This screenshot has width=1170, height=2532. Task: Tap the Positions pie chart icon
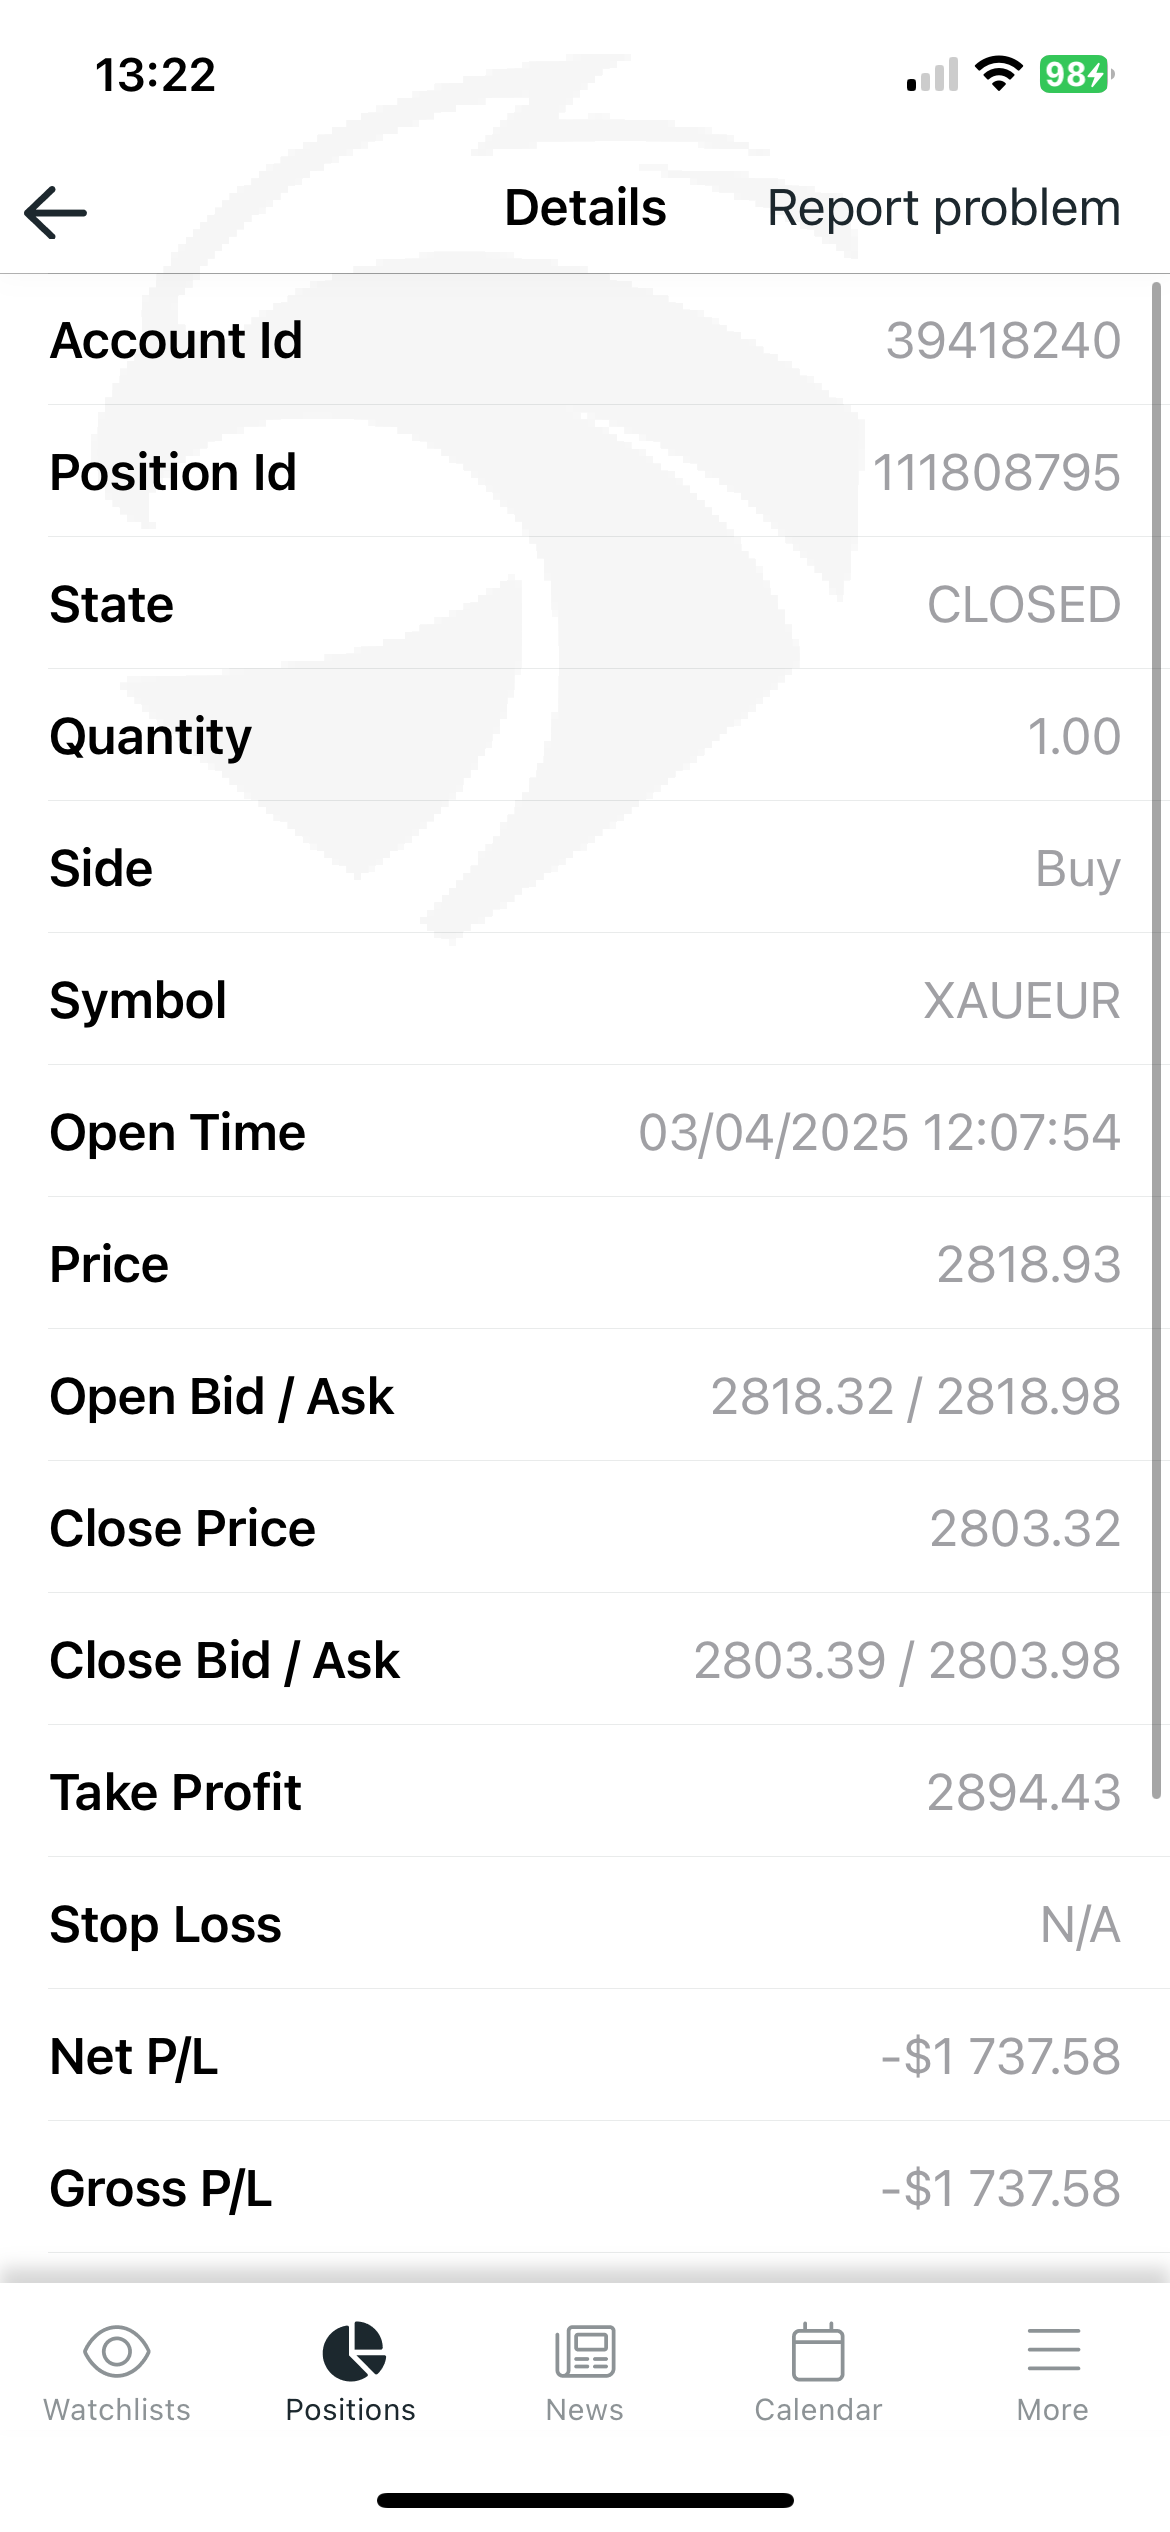tap(352, 2351)
